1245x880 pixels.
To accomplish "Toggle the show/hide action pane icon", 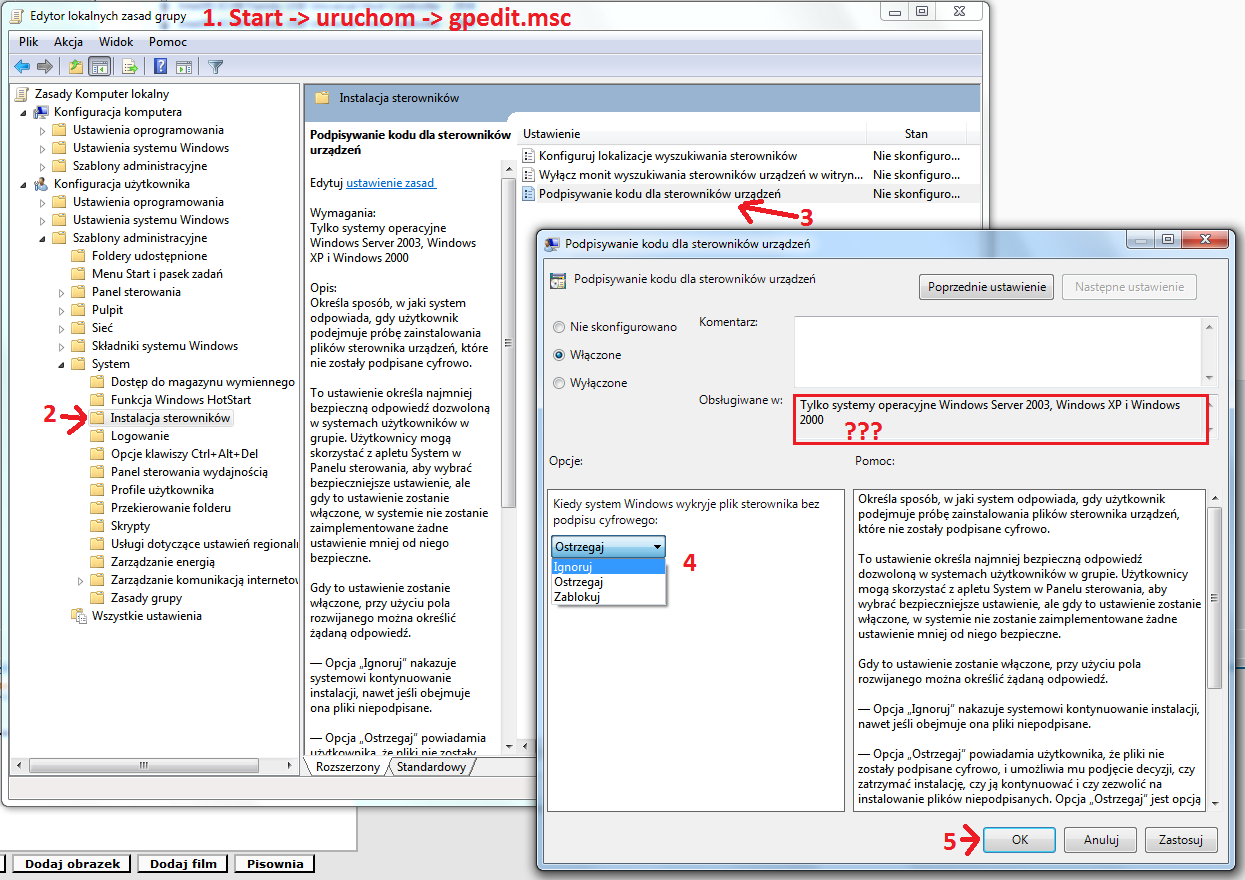I will [184, 67].
